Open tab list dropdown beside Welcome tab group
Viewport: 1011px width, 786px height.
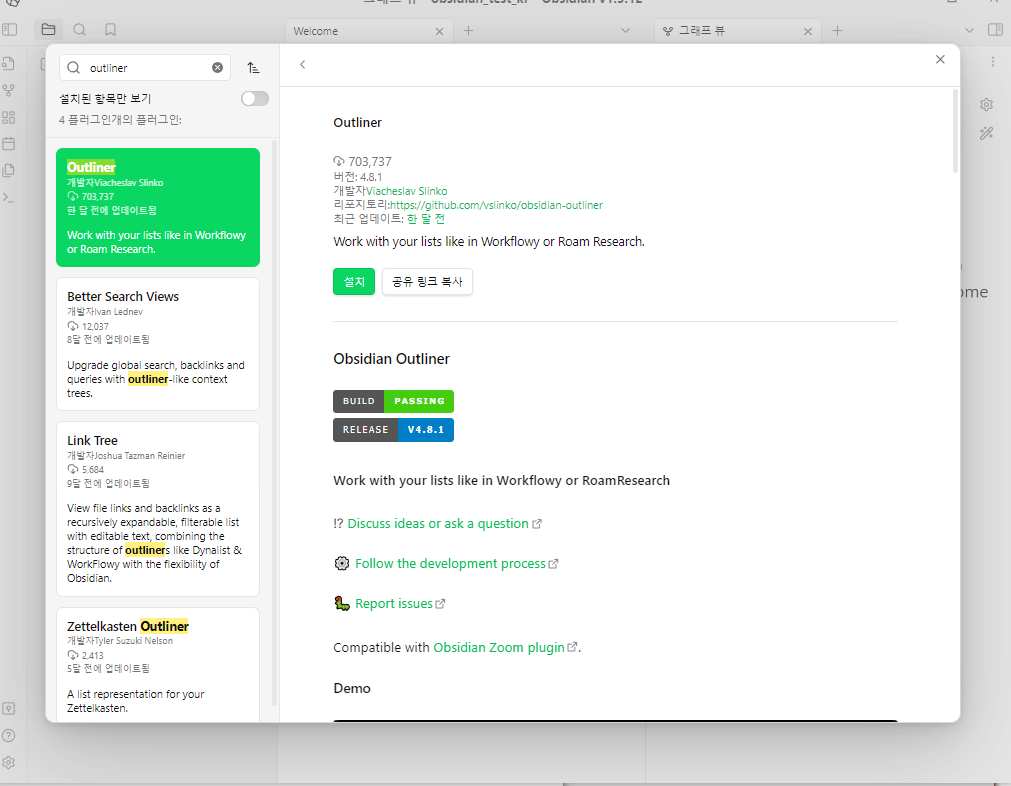(625, 30)
